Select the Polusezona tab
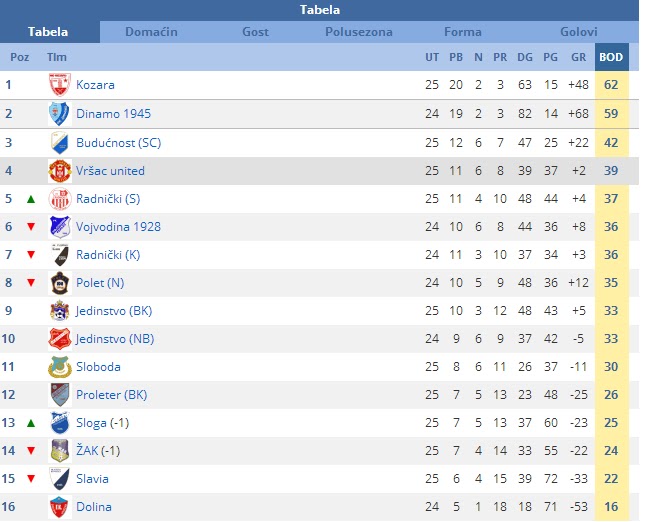 [x=359, y=32]
